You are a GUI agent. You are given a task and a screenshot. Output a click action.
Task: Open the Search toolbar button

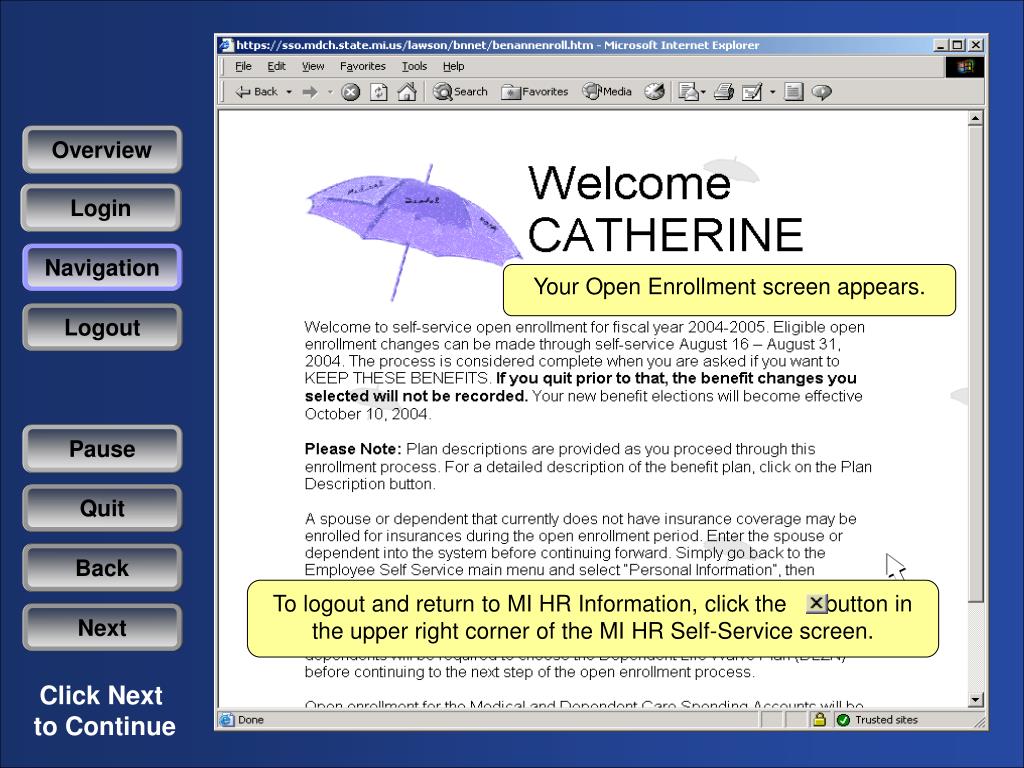pyautogui.click(x=461, y=92)
